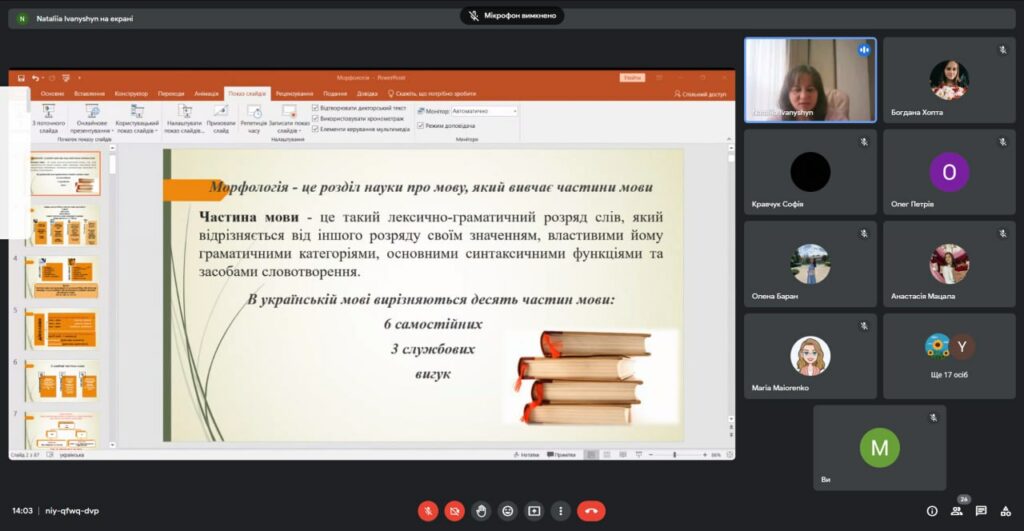This screenshot has height=531, width=1024.
Task: Raise hand in the meeting
Action: click(481, 511)
